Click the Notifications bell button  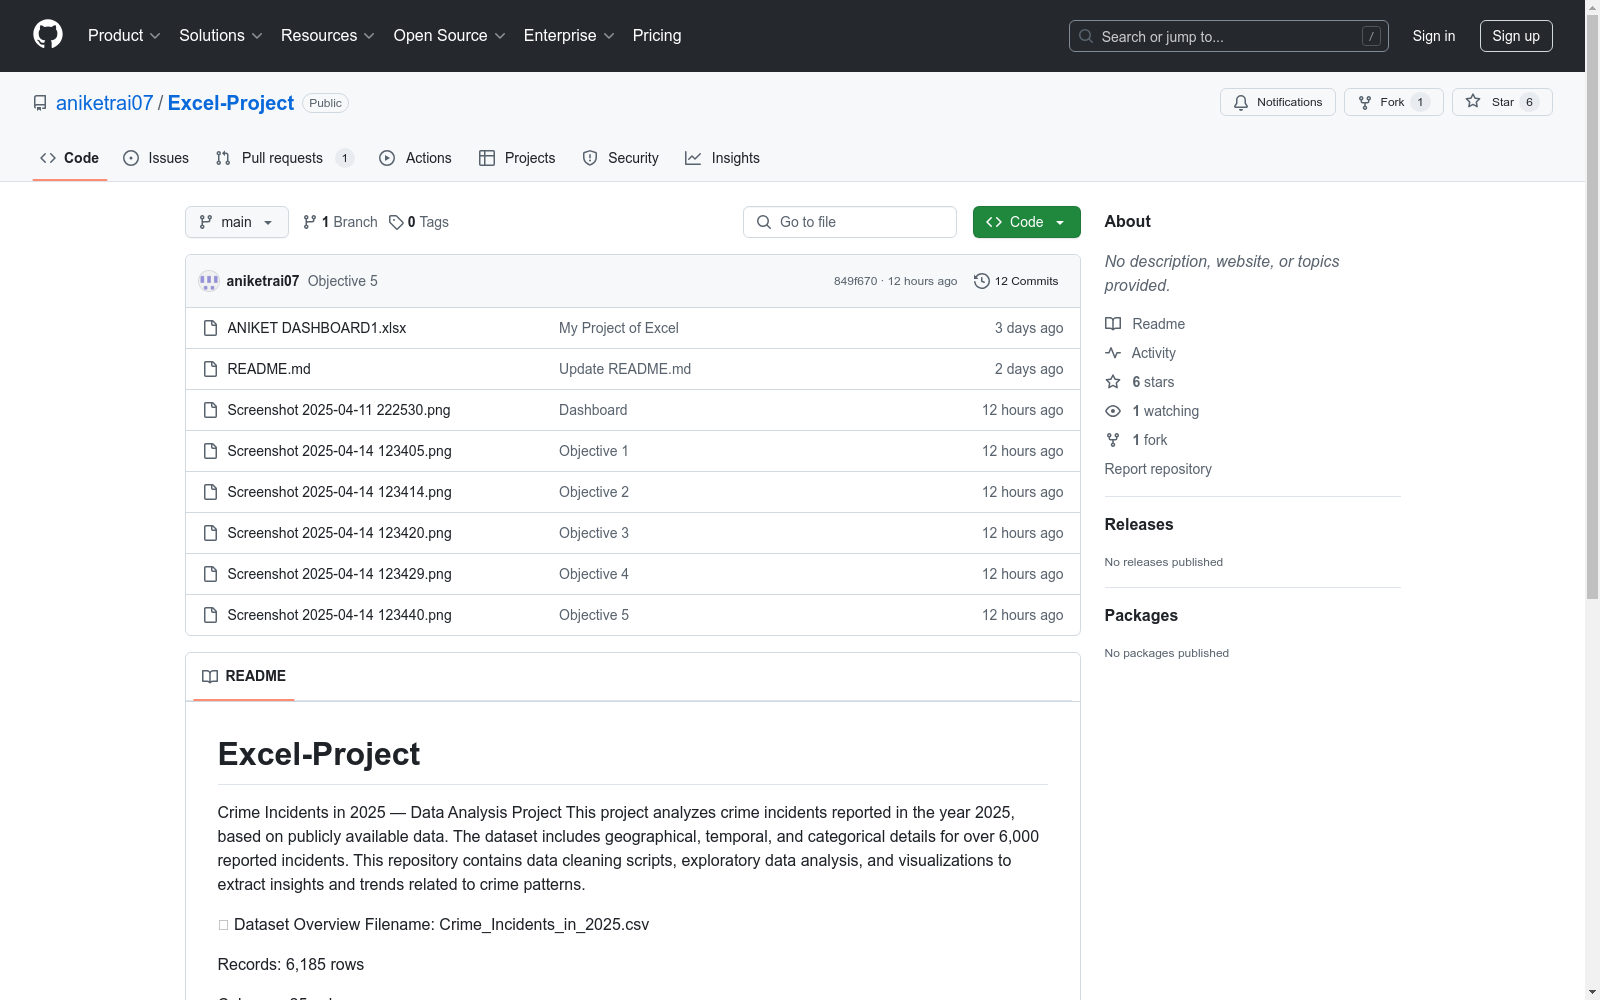pos(1277,102)
